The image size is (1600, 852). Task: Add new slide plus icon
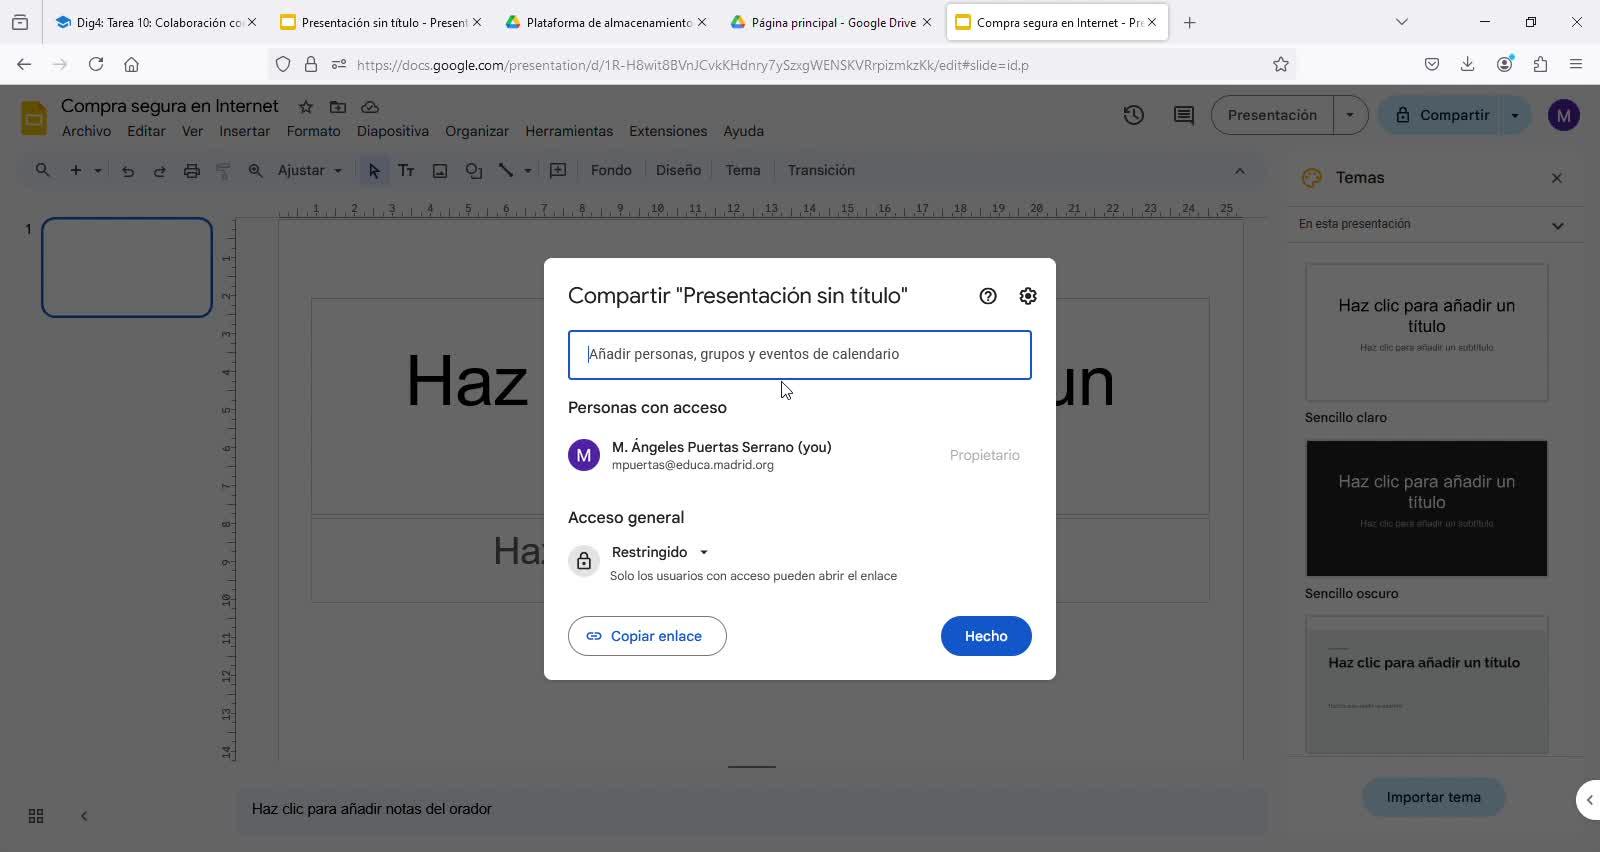(75, 170)
